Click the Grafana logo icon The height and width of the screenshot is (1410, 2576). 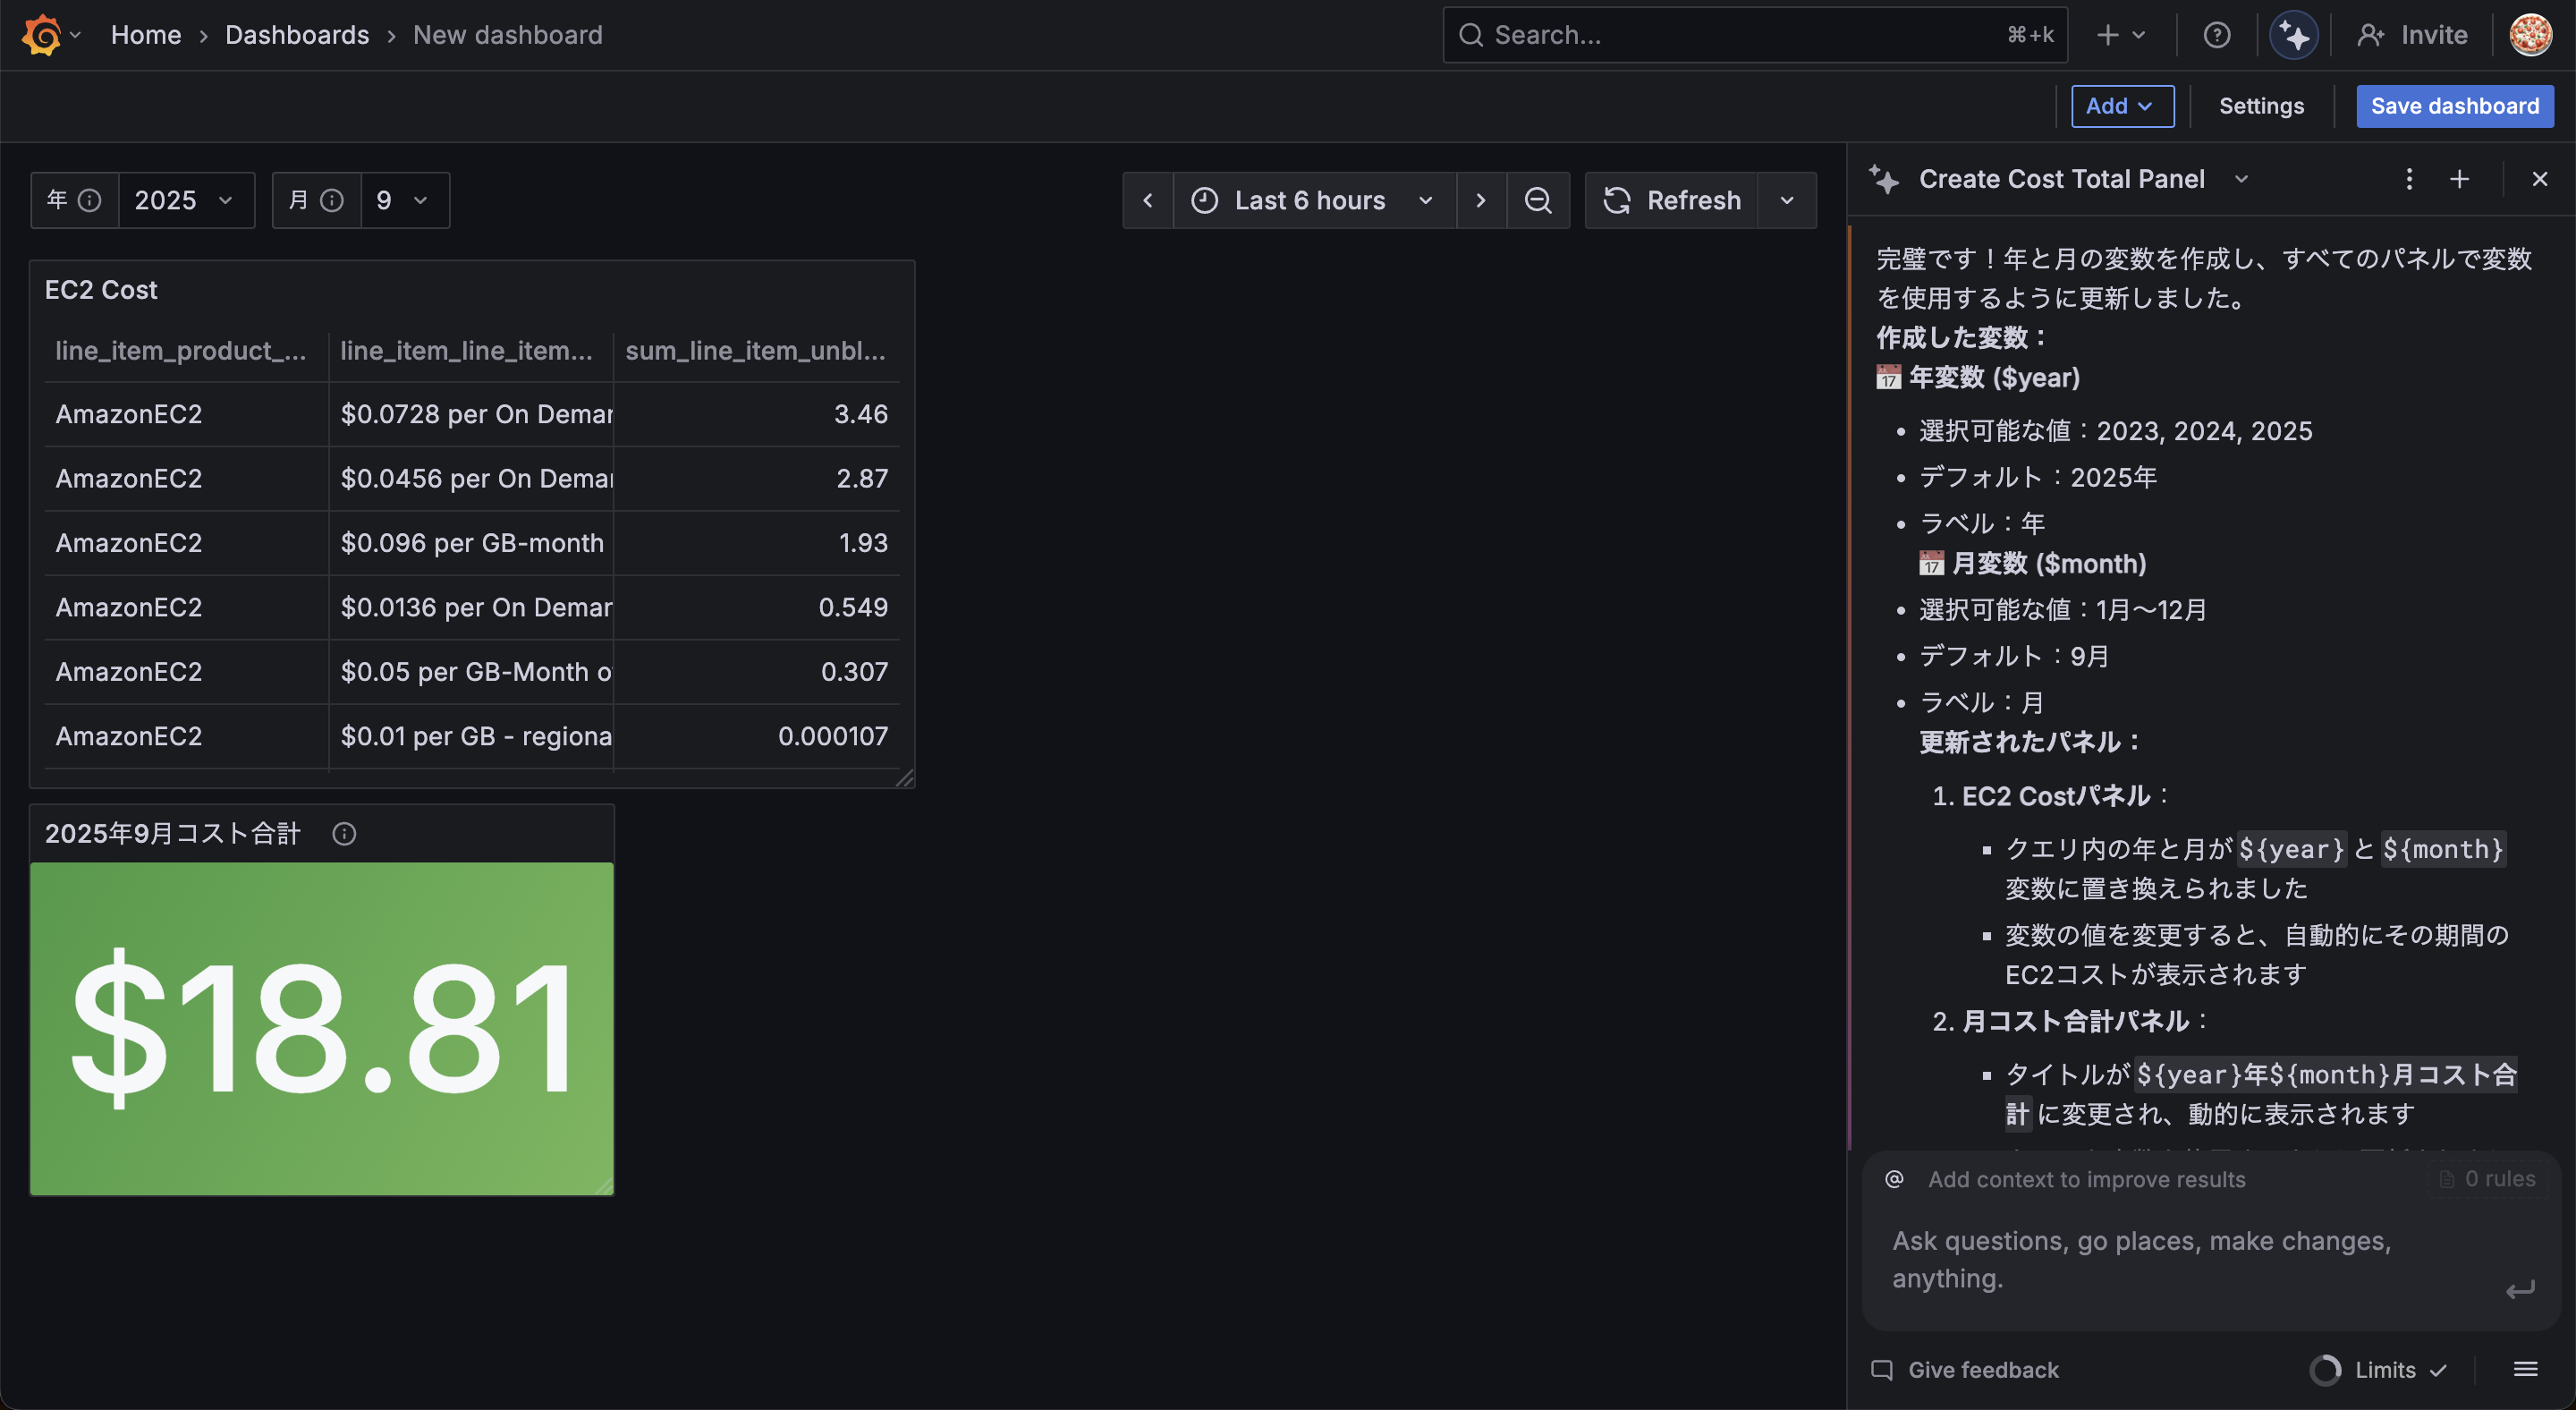41,35
